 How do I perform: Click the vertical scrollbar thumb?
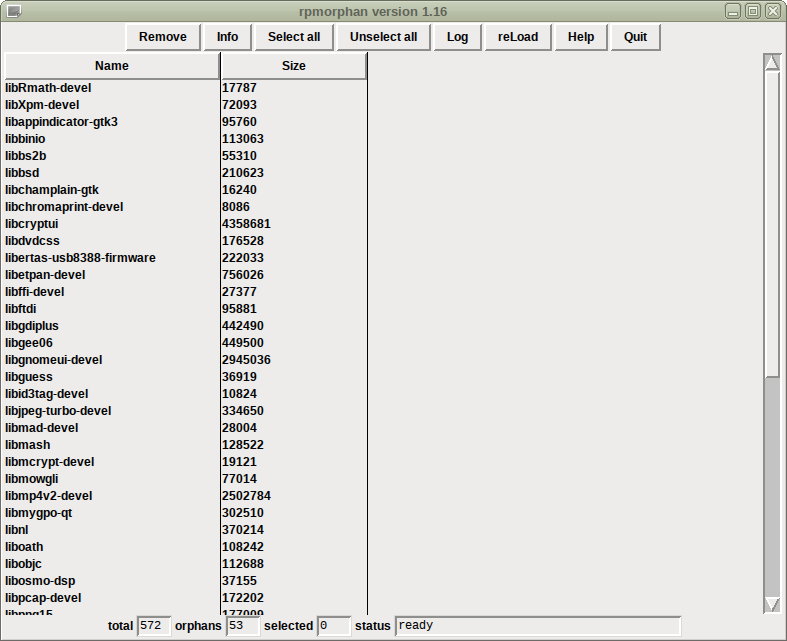[772, 224]
